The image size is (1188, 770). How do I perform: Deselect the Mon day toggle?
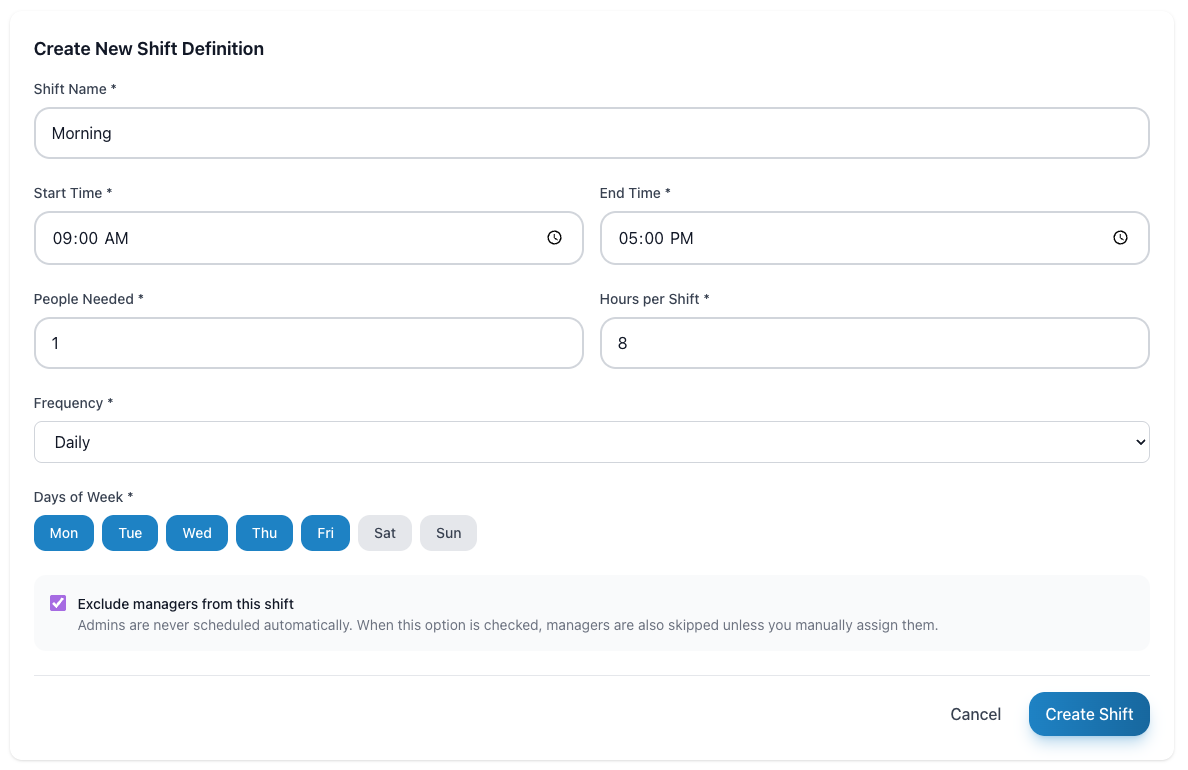coord(63,533)
